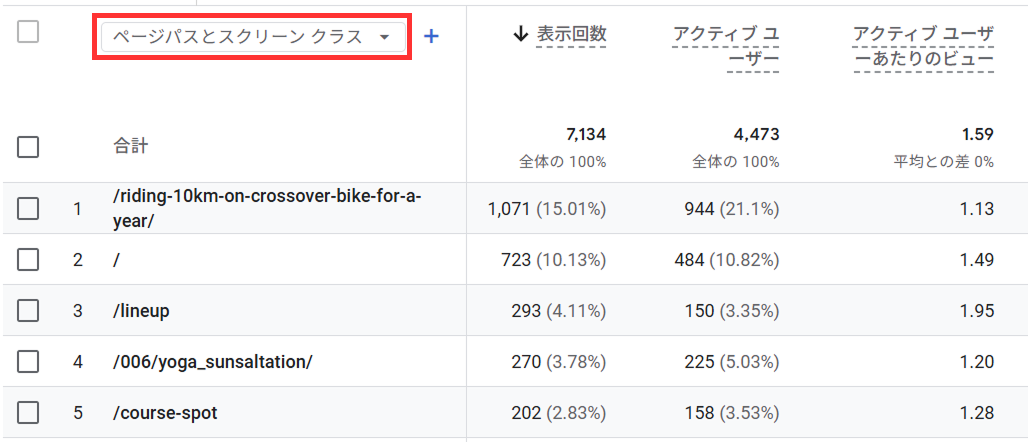Image resolution: width=1028 pixels, height=442 pixels.
Task: Click the blue plus add dimension icon
Action: click(431, 36)
